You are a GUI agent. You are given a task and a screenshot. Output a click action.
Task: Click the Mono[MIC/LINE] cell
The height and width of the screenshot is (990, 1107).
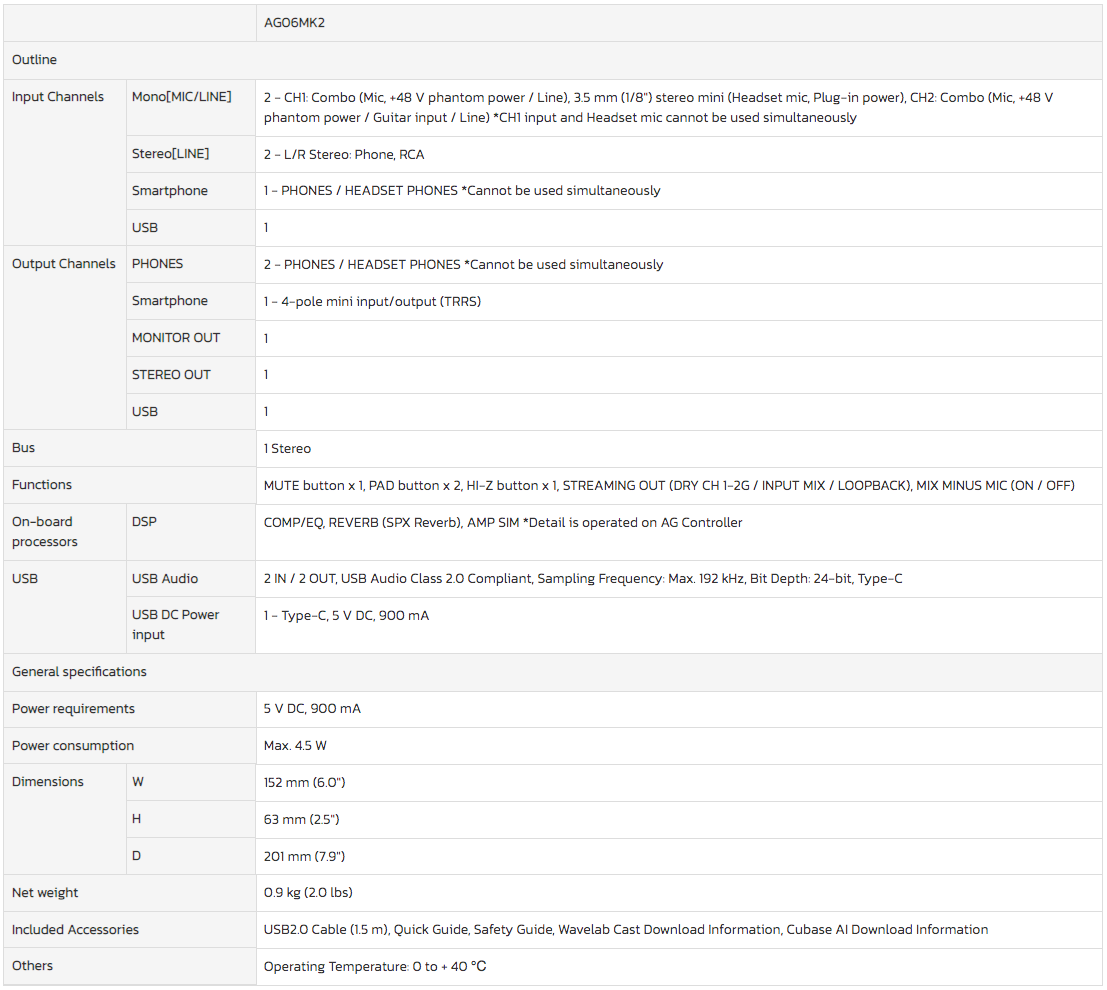[181, 97]
